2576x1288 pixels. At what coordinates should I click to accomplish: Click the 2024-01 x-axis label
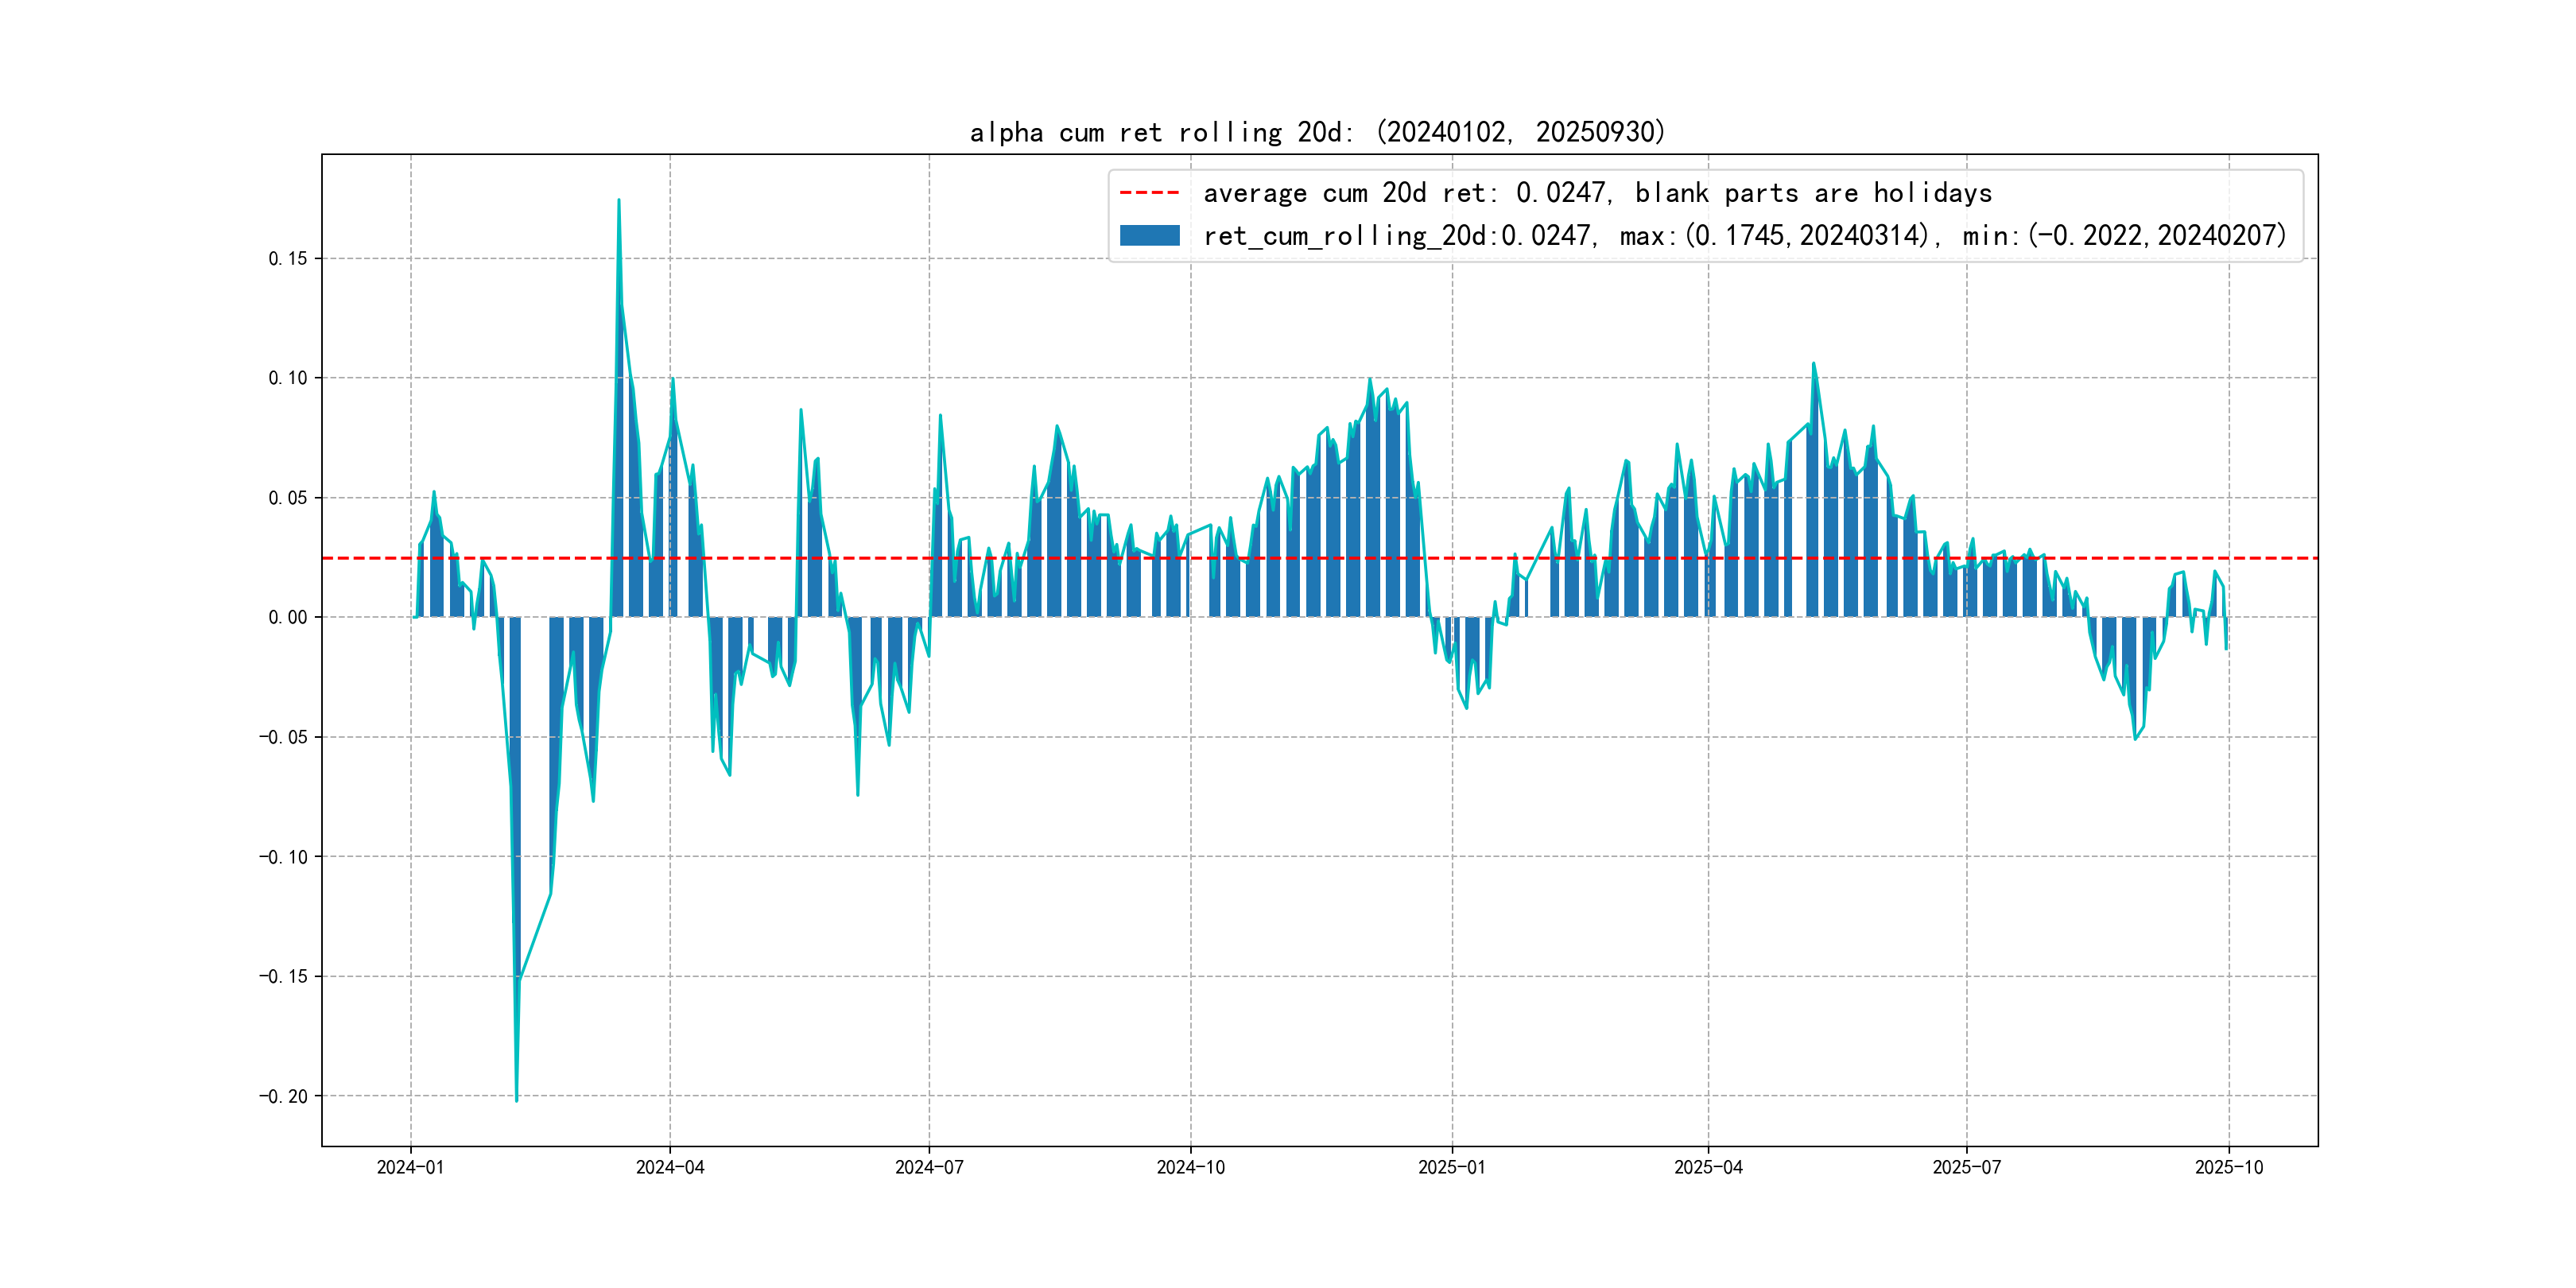click(x=410, y=1167)
